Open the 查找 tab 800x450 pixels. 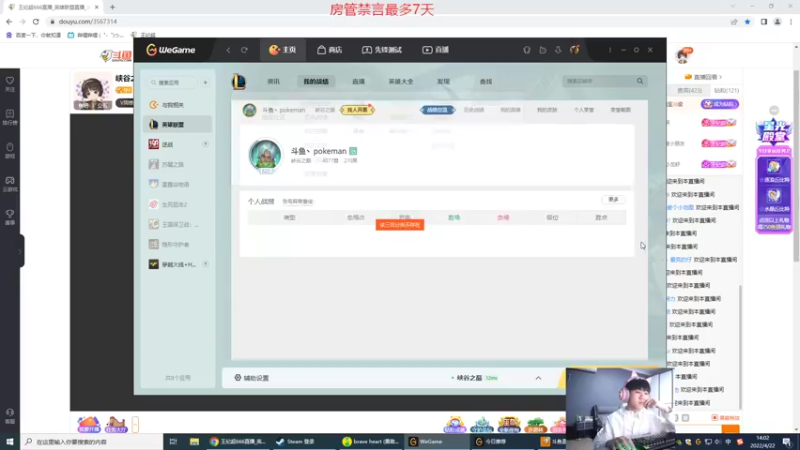click(x=486, y=81)
